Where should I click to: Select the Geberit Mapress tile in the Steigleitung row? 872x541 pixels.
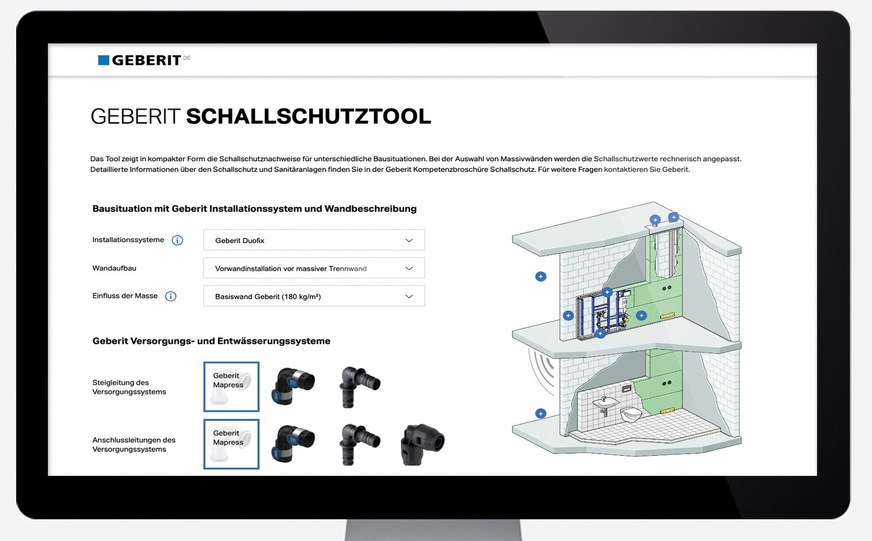click(x=231, y=387)
